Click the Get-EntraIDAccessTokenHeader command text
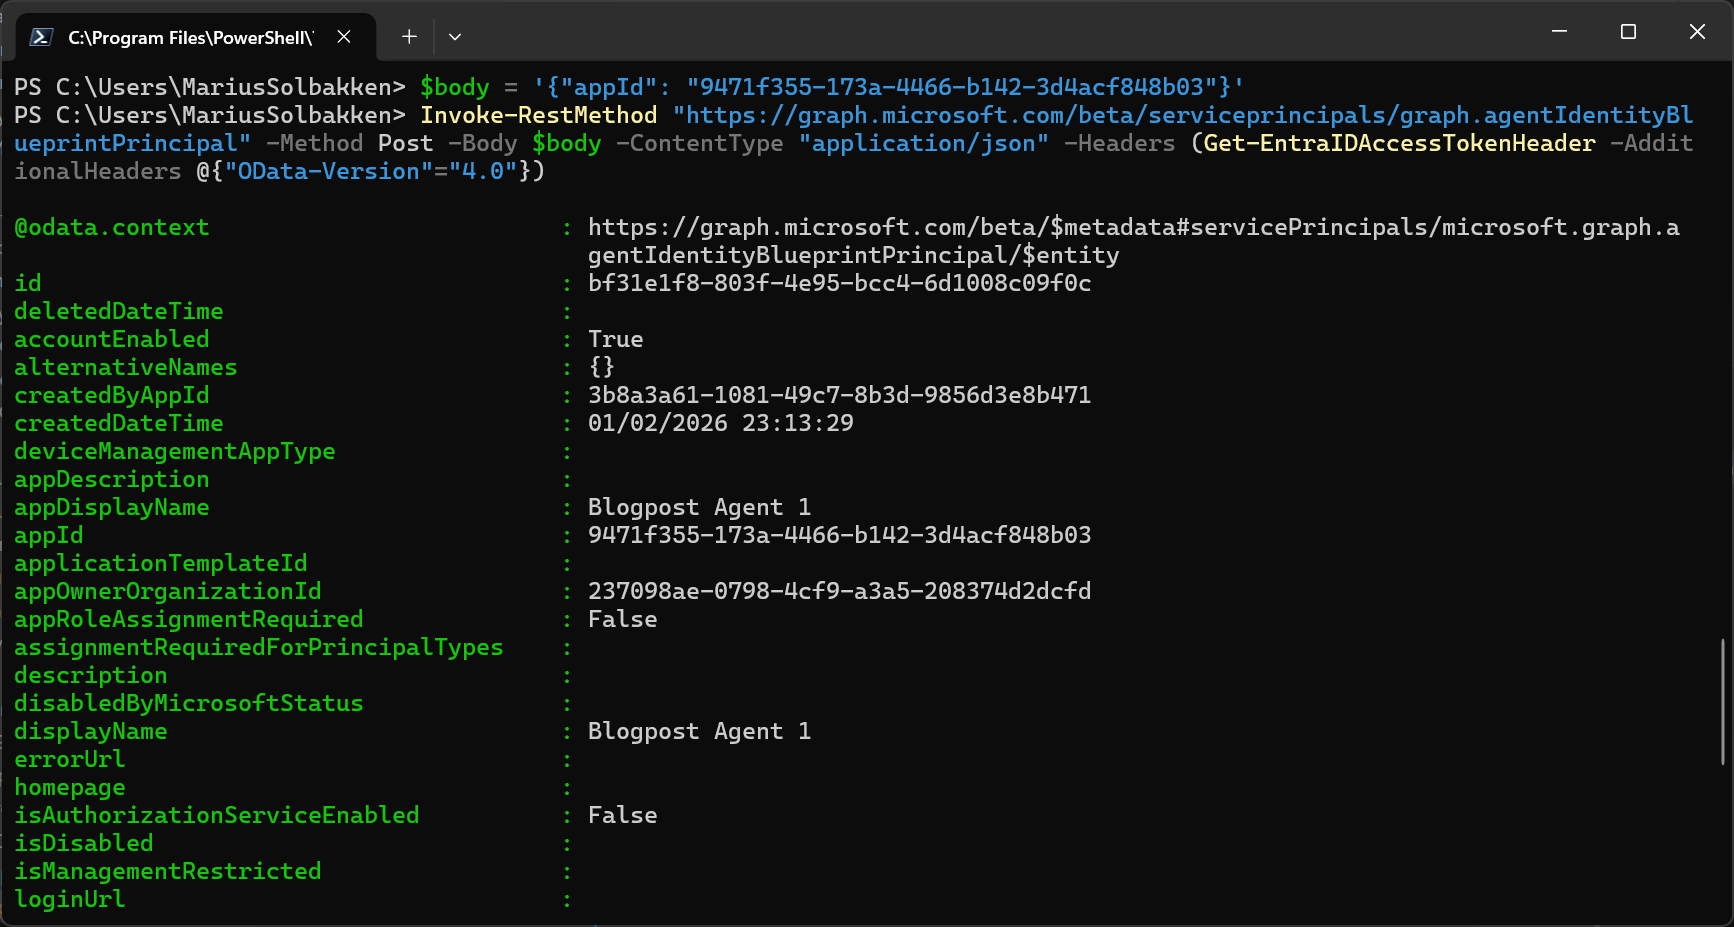The width and height of the screenshot is (1734, 927). coord(1399,144)
